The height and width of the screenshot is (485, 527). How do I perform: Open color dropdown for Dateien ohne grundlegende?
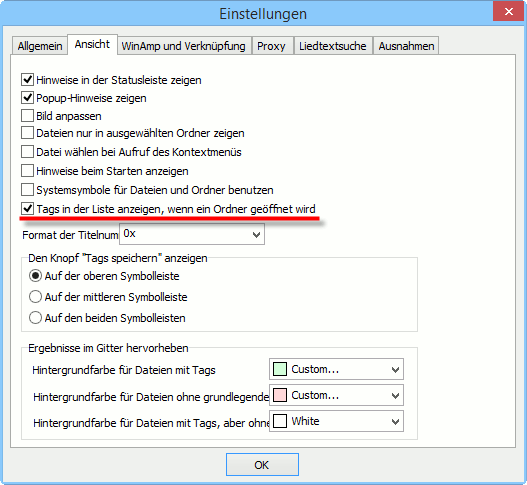click(336, 396)
